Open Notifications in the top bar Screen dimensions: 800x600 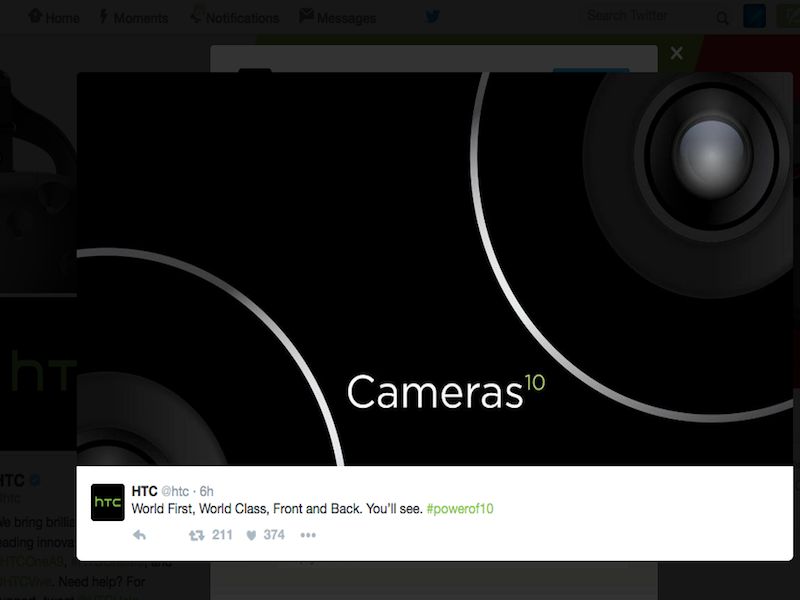[235, 17]
